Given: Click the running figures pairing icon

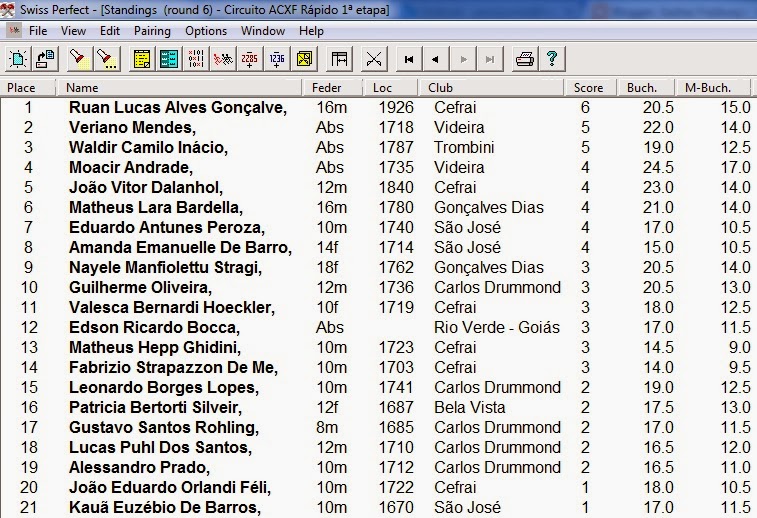Looking at the screenshot, I should click(223, 59).
